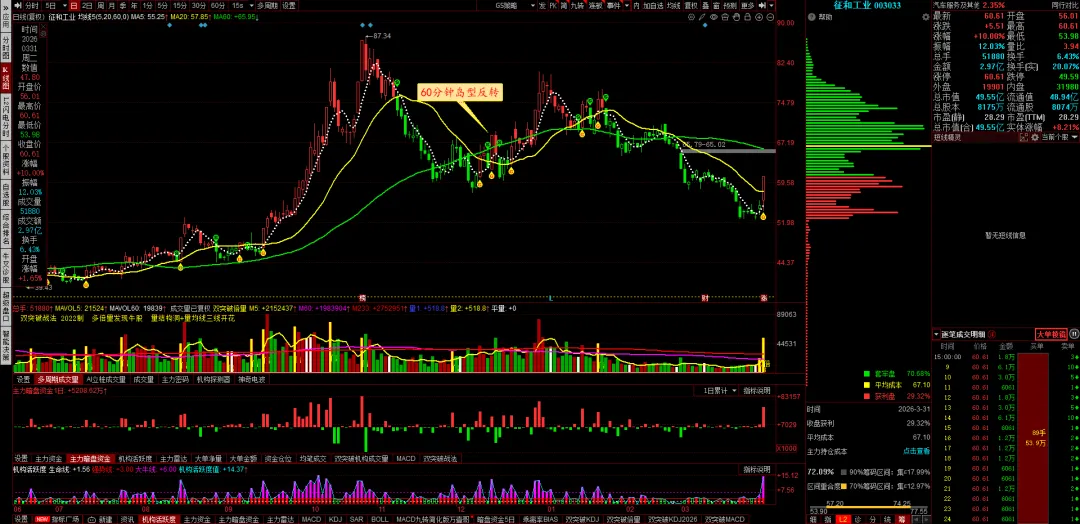Switch to the 分时 intraday chart

32,5
